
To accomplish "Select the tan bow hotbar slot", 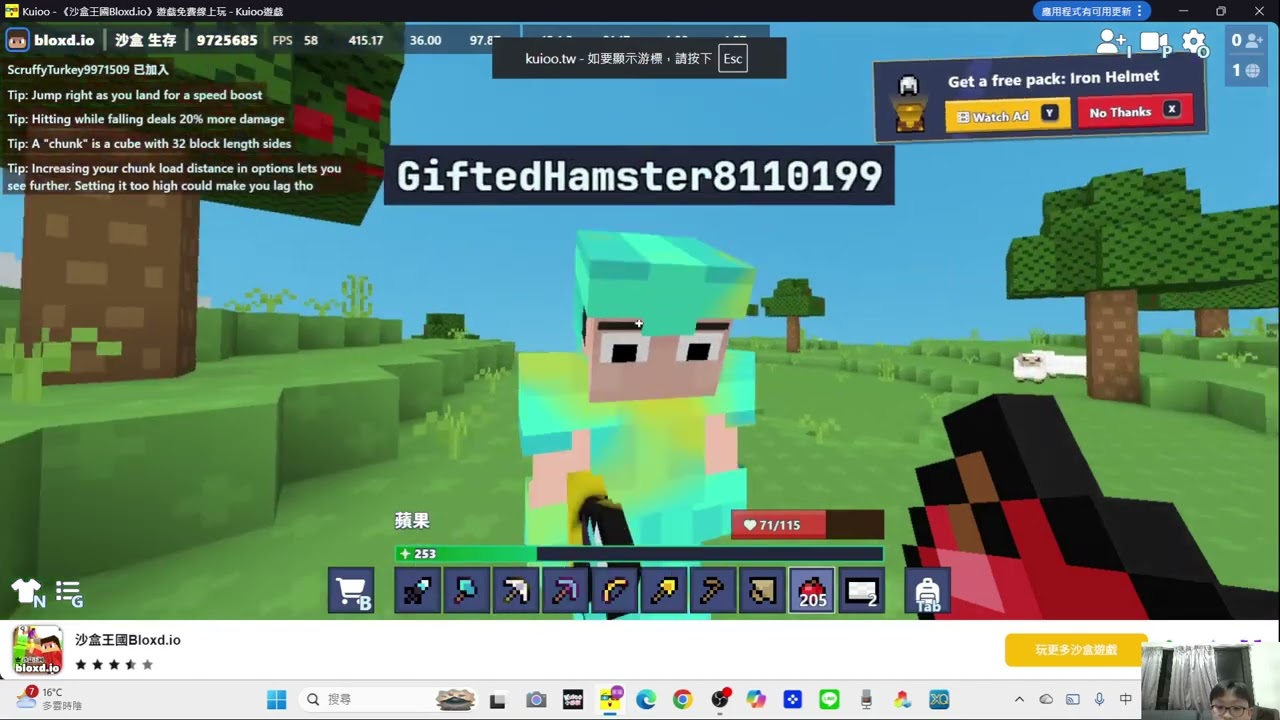I will (x=762, y=591).
